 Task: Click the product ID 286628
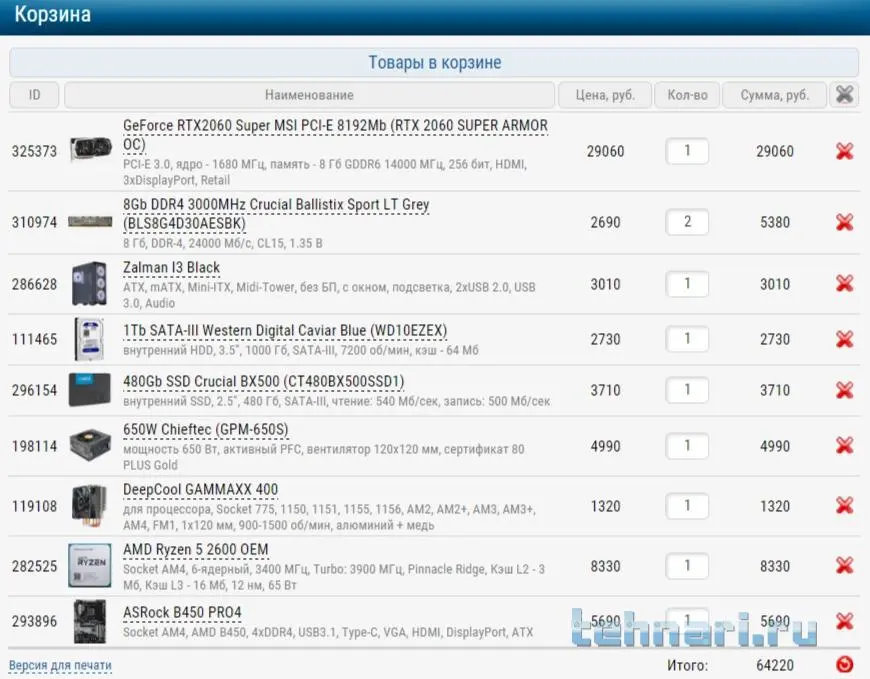point(34,284)
